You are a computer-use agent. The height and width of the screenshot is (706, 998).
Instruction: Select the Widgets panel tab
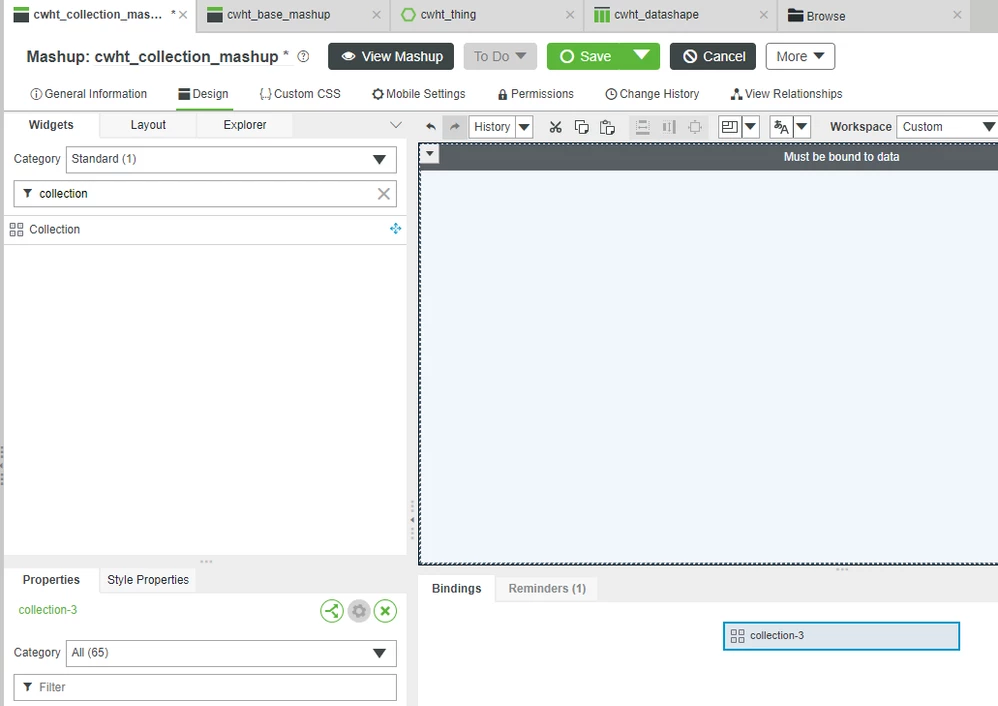[x=51, y=125]
